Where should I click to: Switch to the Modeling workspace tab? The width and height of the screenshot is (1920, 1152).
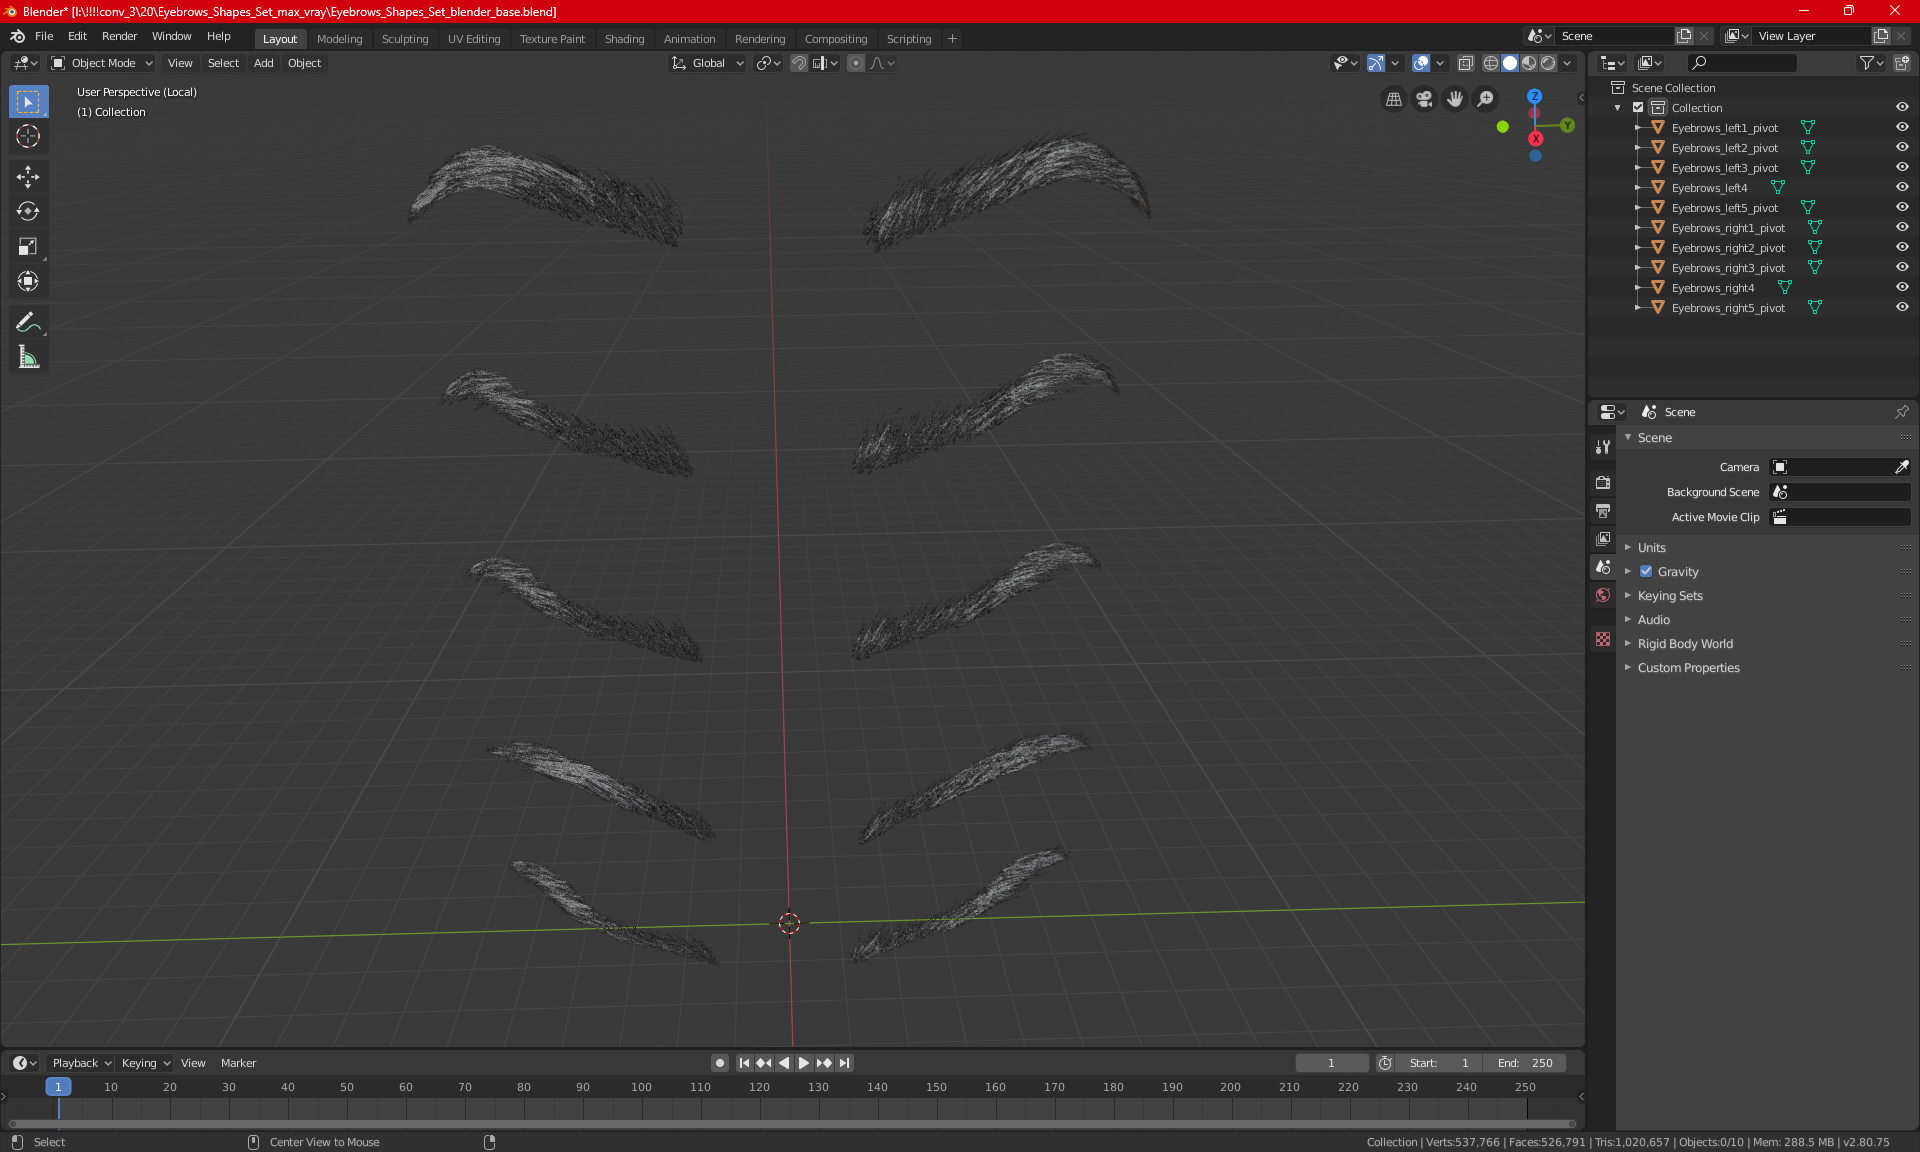click(339, 39)
